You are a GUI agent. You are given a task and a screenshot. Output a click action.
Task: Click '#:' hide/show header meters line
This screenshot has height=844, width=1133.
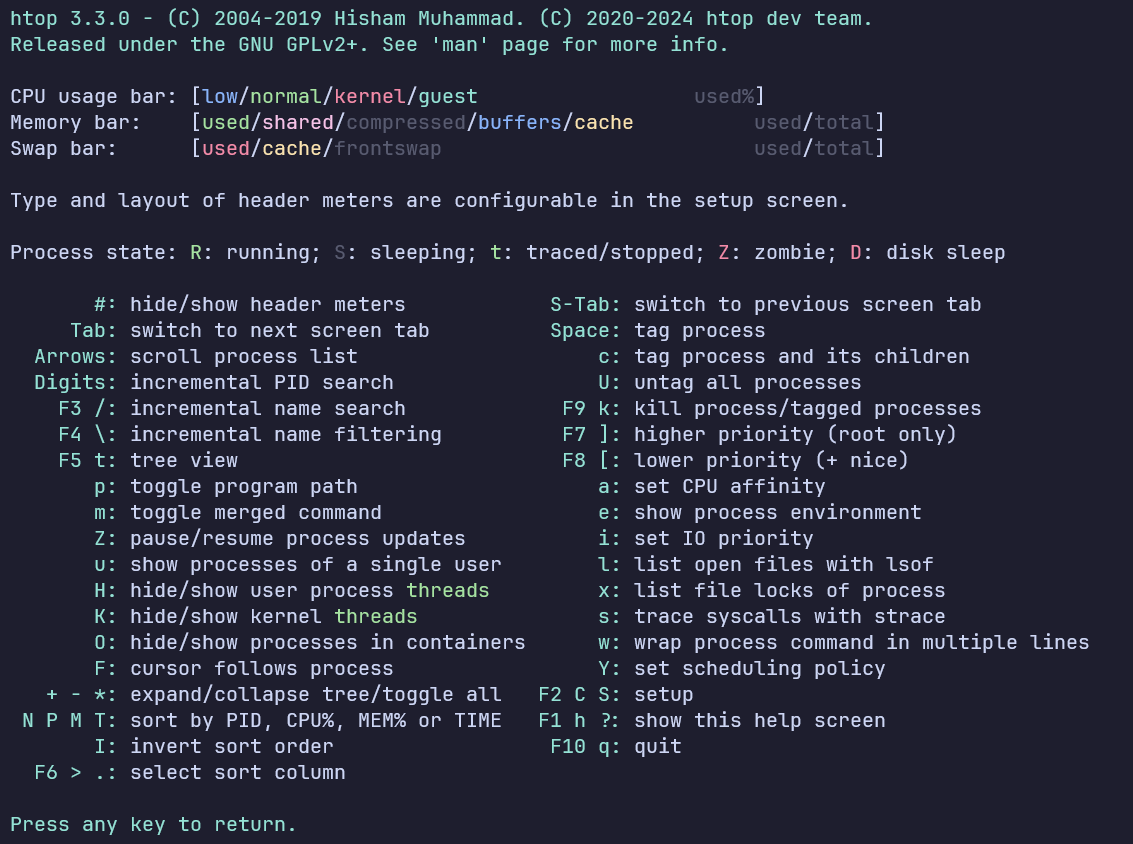(249, 304)
